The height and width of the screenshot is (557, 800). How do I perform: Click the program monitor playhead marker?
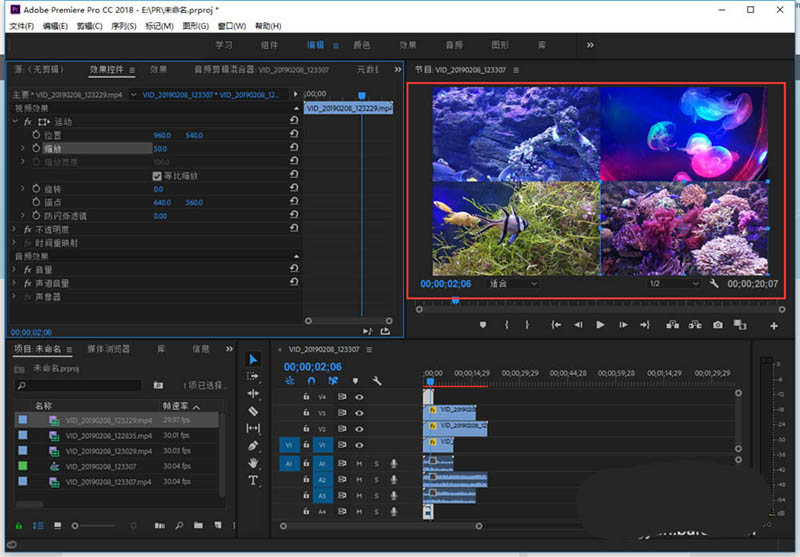(x=455, y=301)
